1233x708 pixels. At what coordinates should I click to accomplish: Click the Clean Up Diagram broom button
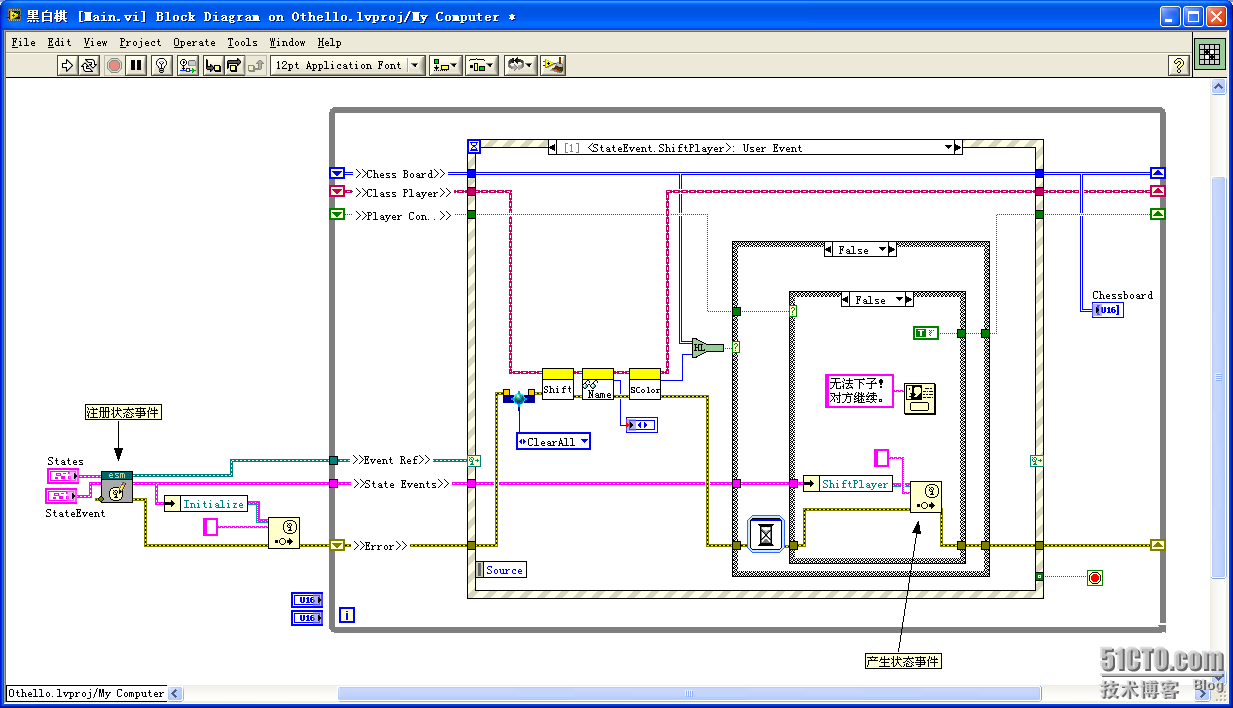(553, 65)
